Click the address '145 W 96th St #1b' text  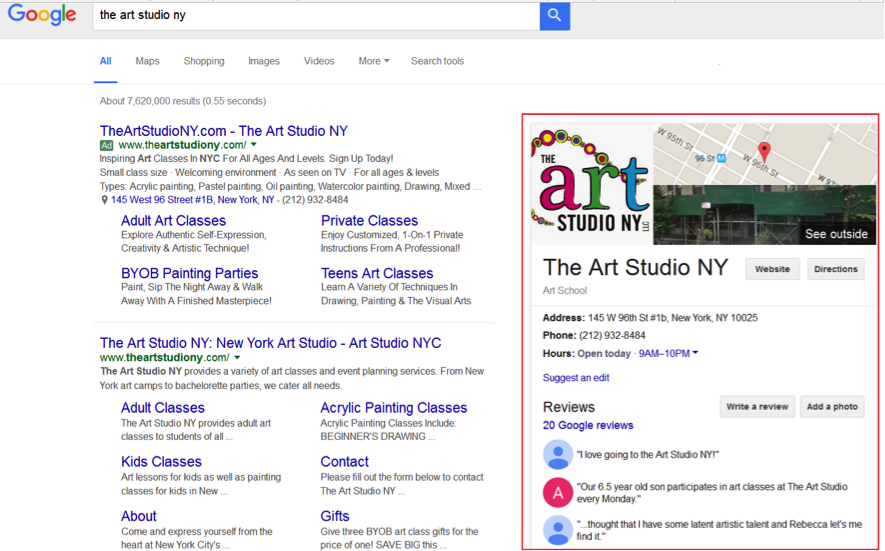tap(672, 318)
